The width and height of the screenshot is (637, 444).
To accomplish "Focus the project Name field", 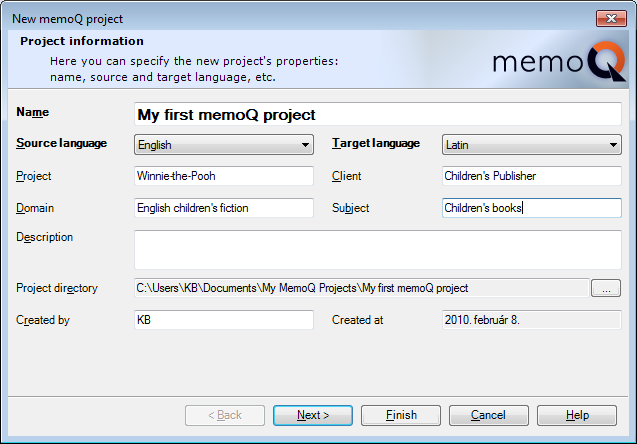I will [378, 114].
